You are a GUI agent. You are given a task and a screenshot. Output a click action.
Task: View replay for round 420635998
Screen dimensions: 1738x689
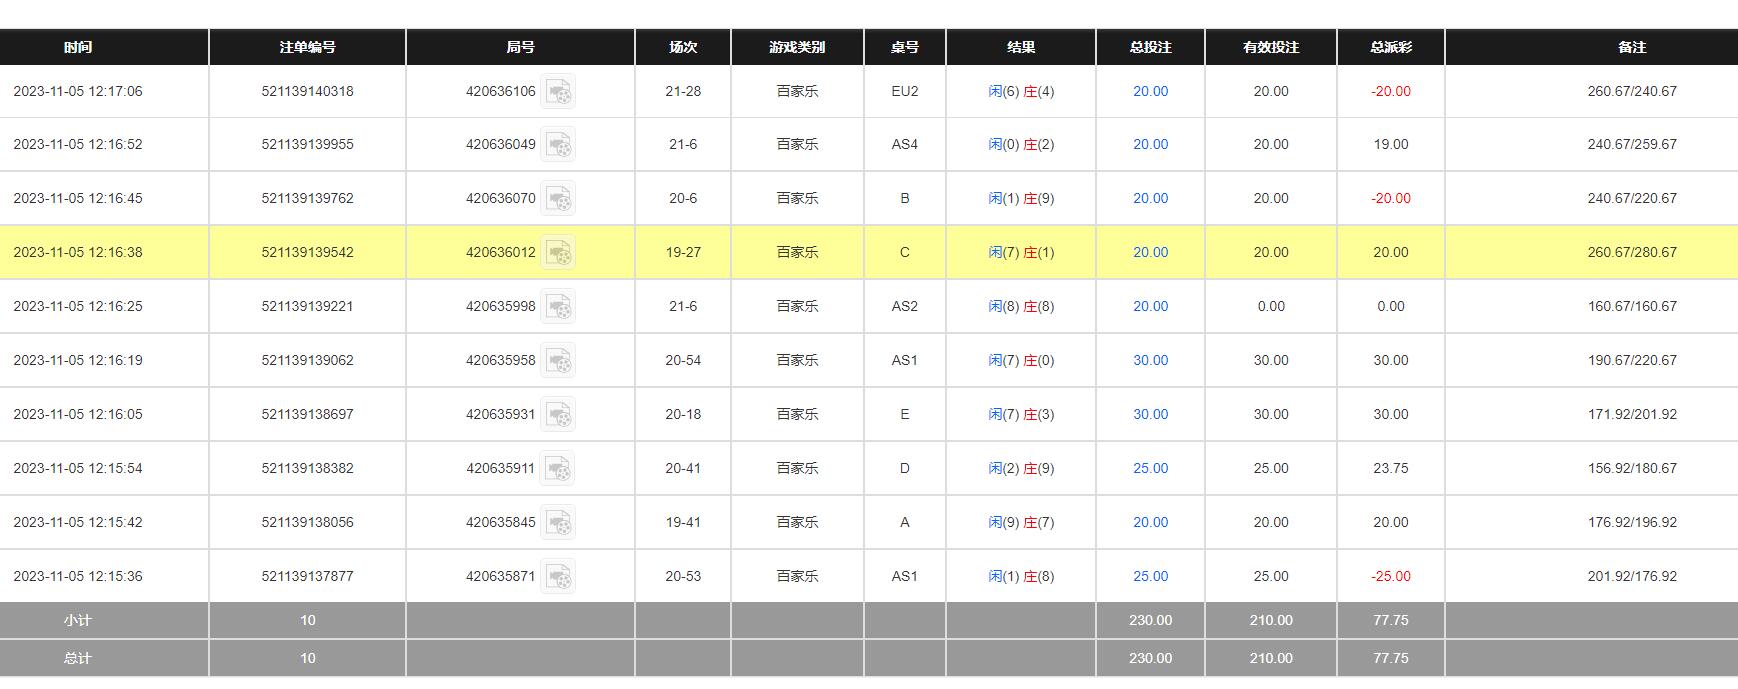coord(558,307)
